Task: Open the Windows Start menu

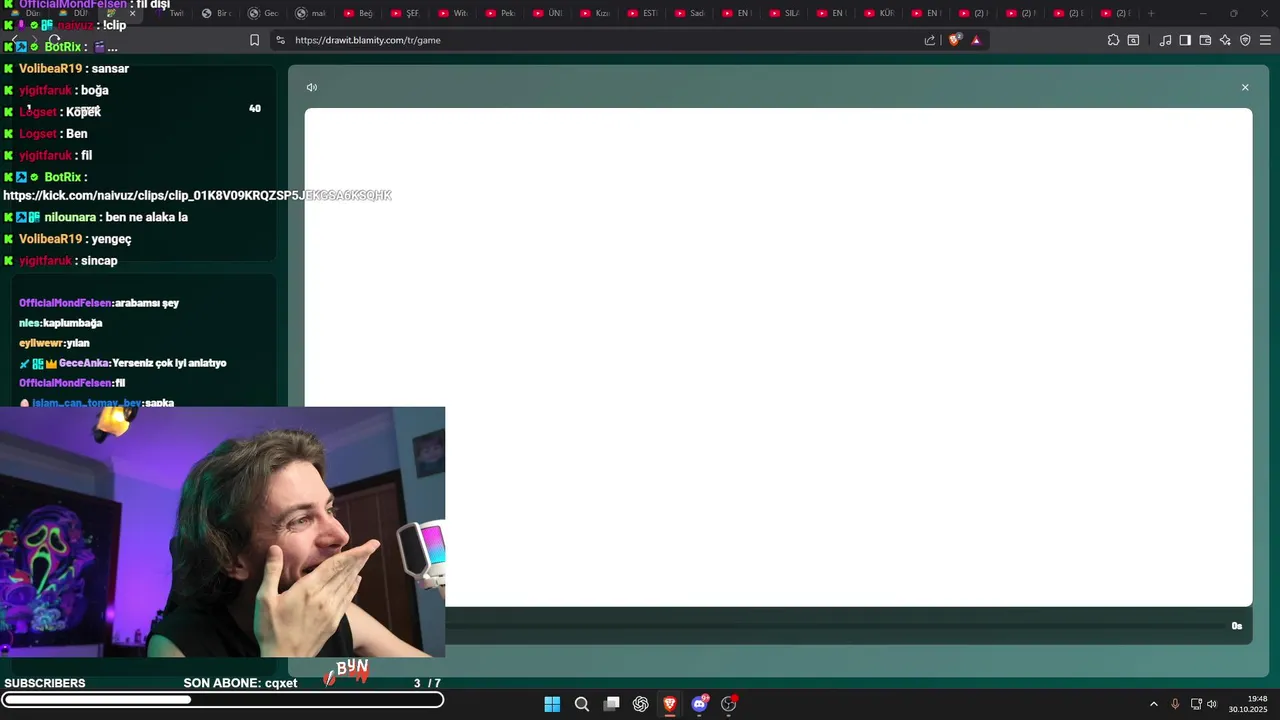Action: tap(552, 704)
